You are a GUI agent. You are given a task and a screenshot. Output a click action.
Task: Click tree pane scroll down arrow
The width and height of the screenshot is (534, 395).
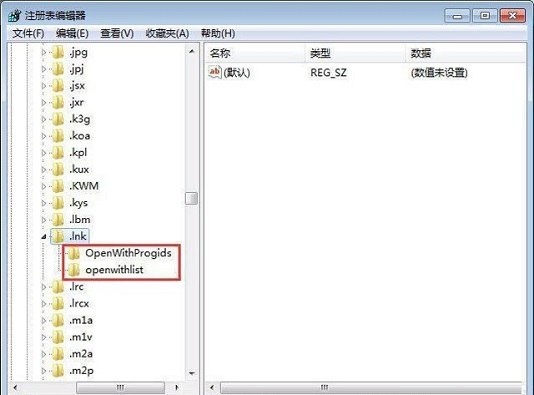[x=192, y=373]
